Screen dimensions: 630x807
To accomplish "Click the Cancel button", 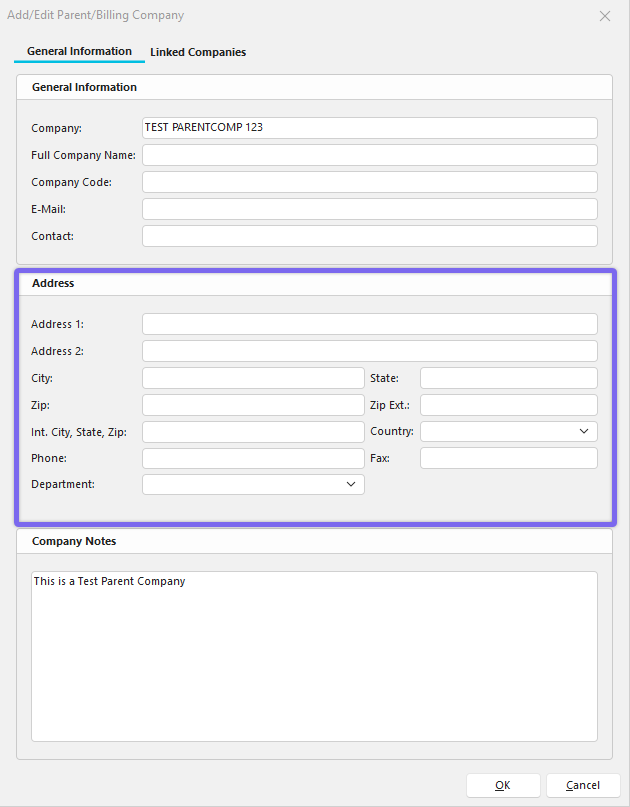I will point(583,785).
